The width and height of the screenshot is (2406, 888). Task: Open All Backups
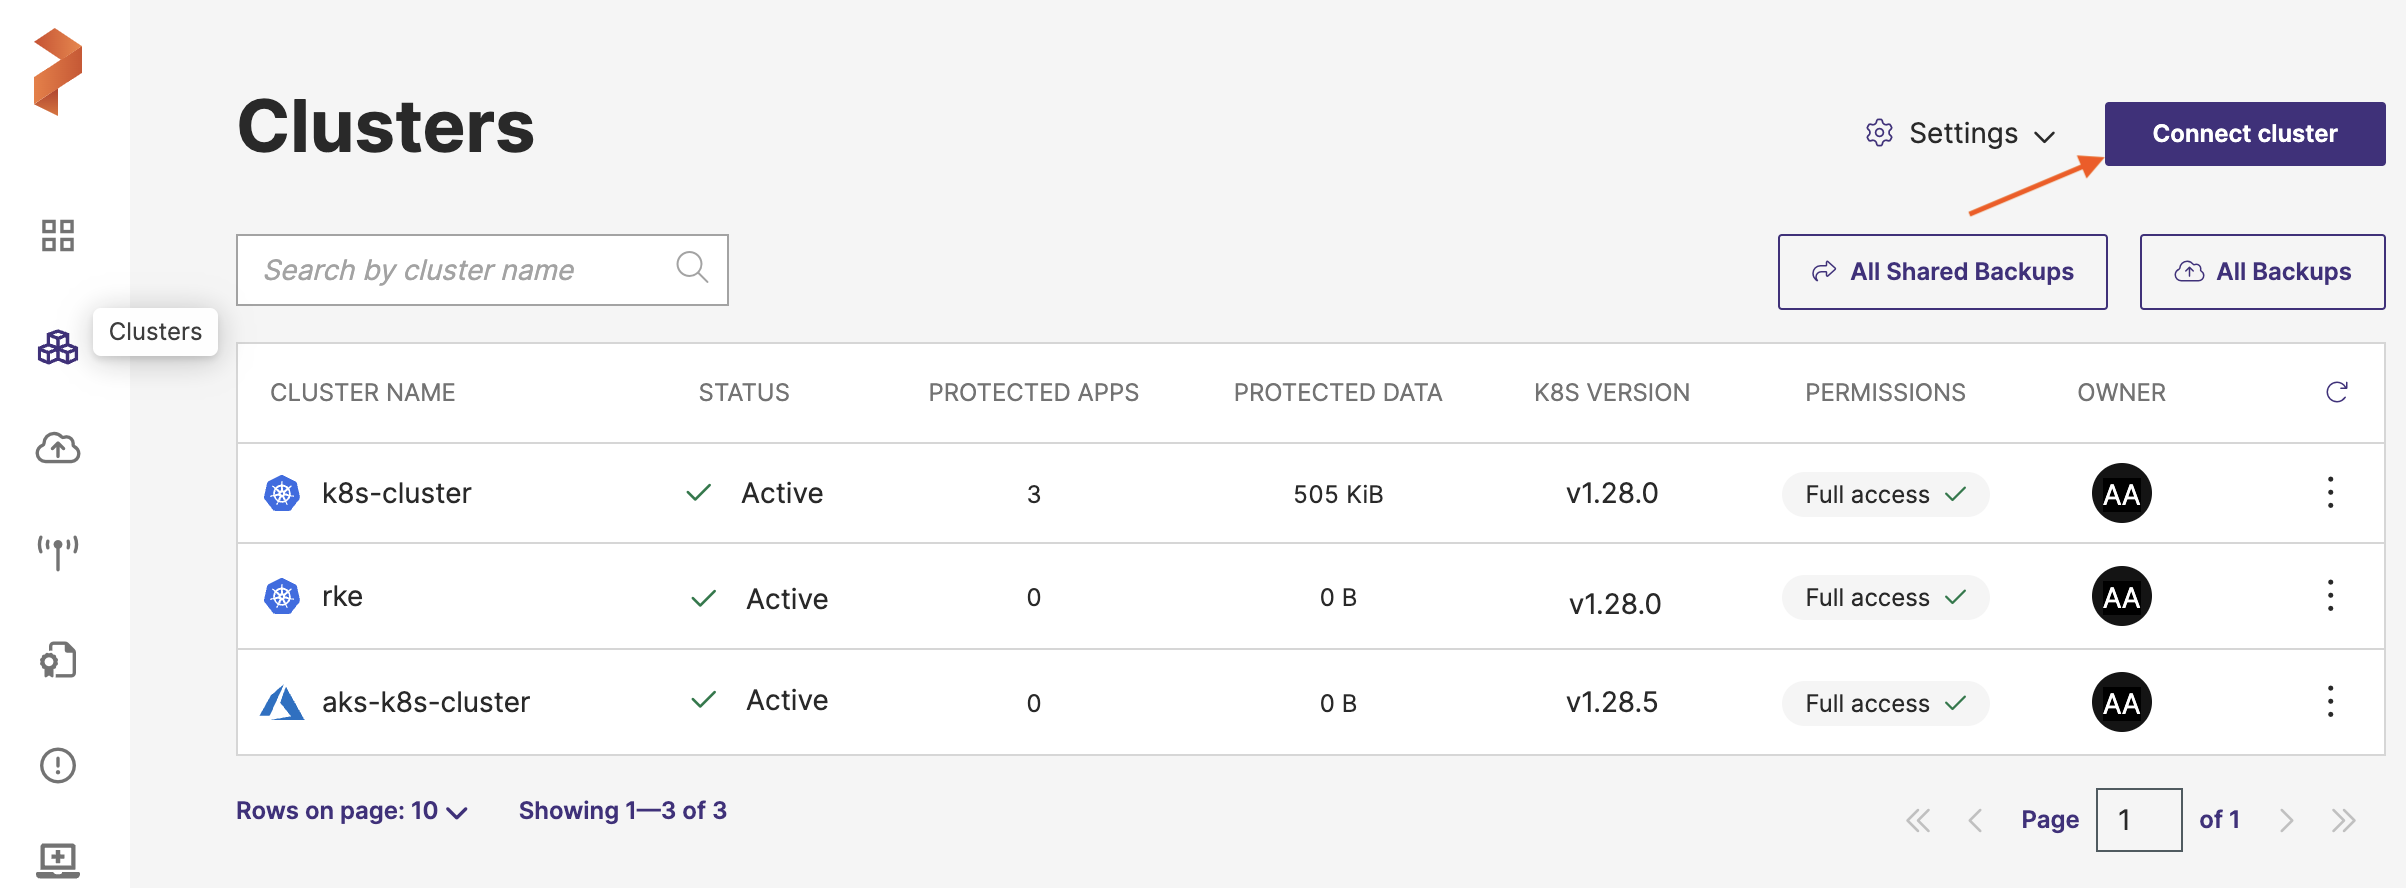pos(2262,272)
